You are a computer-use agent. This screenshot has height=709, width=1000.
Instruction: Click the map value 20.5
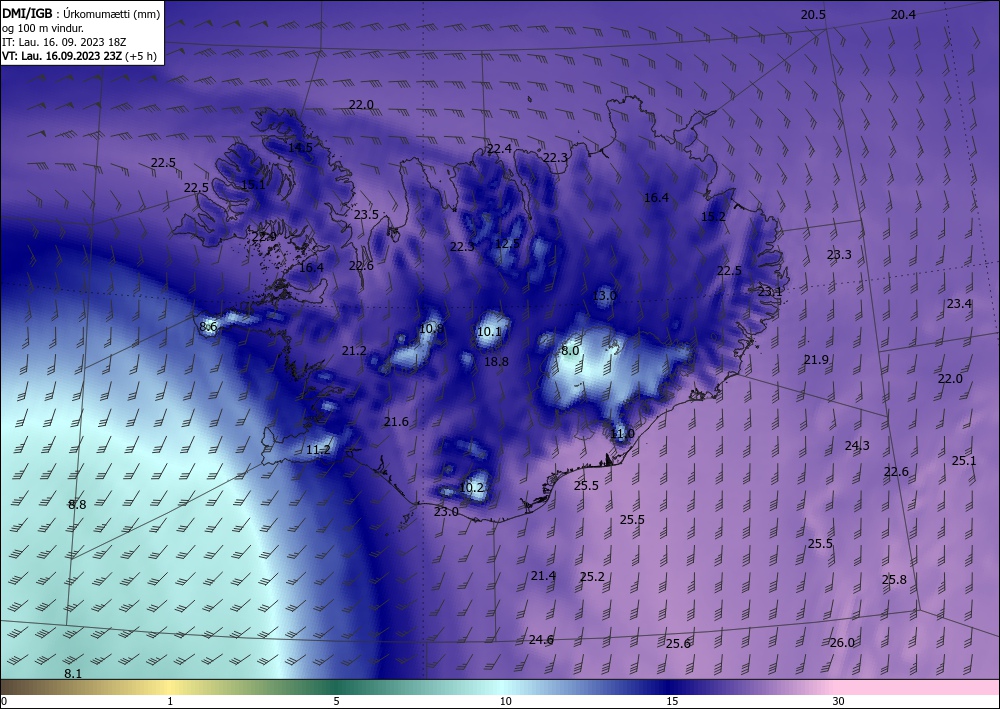pyautogui.click(x=813, y=15)
